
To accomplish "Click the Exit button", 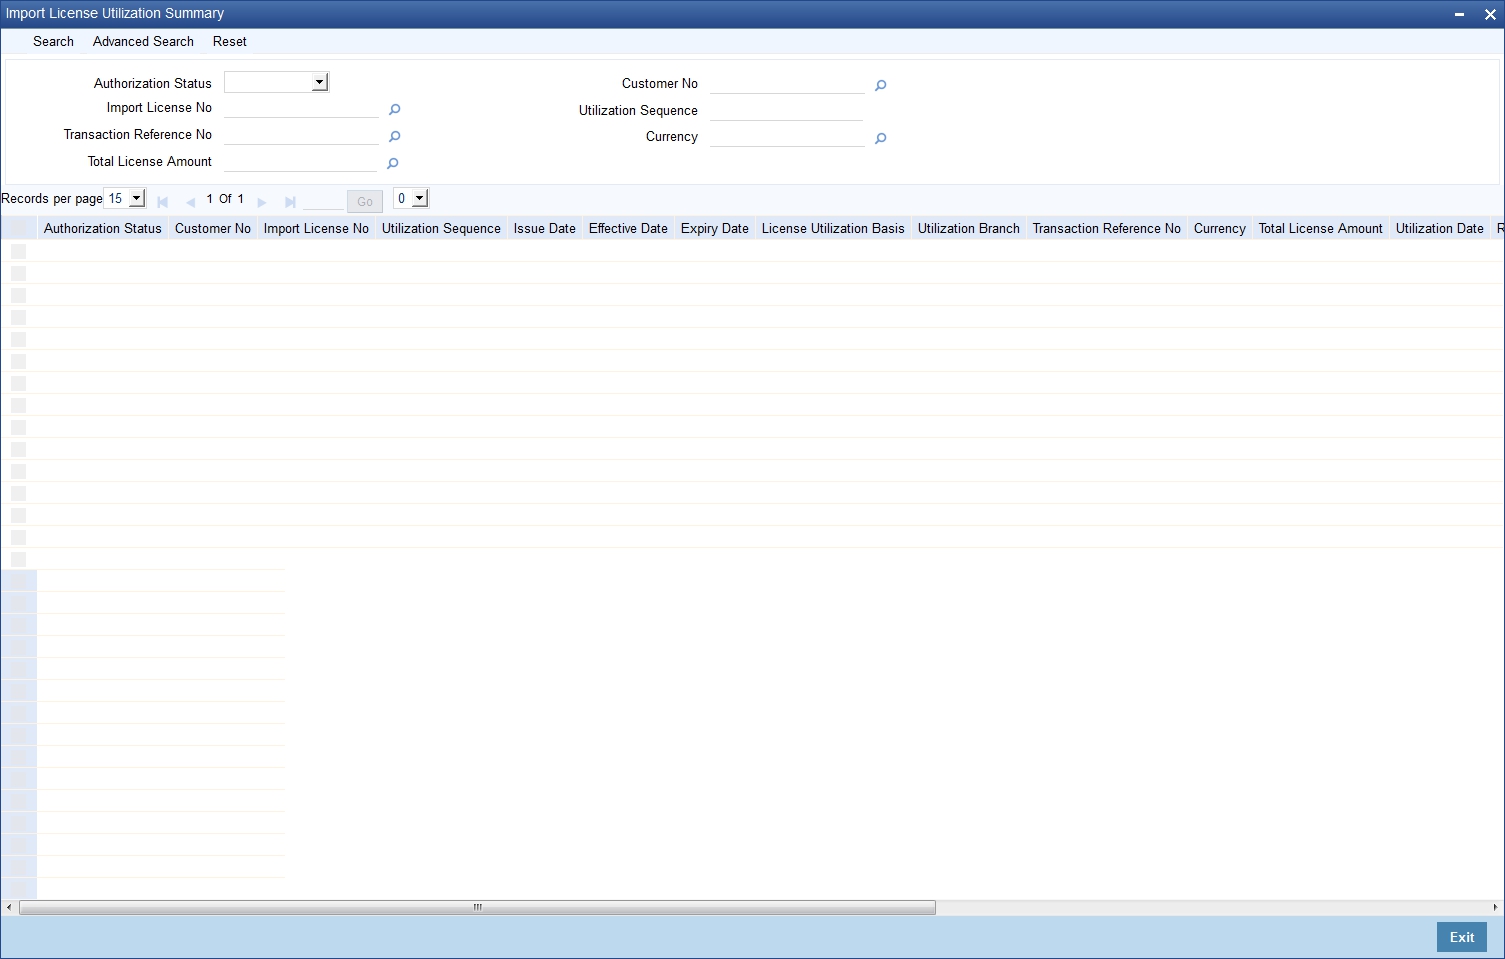I will click(1462, 937).
